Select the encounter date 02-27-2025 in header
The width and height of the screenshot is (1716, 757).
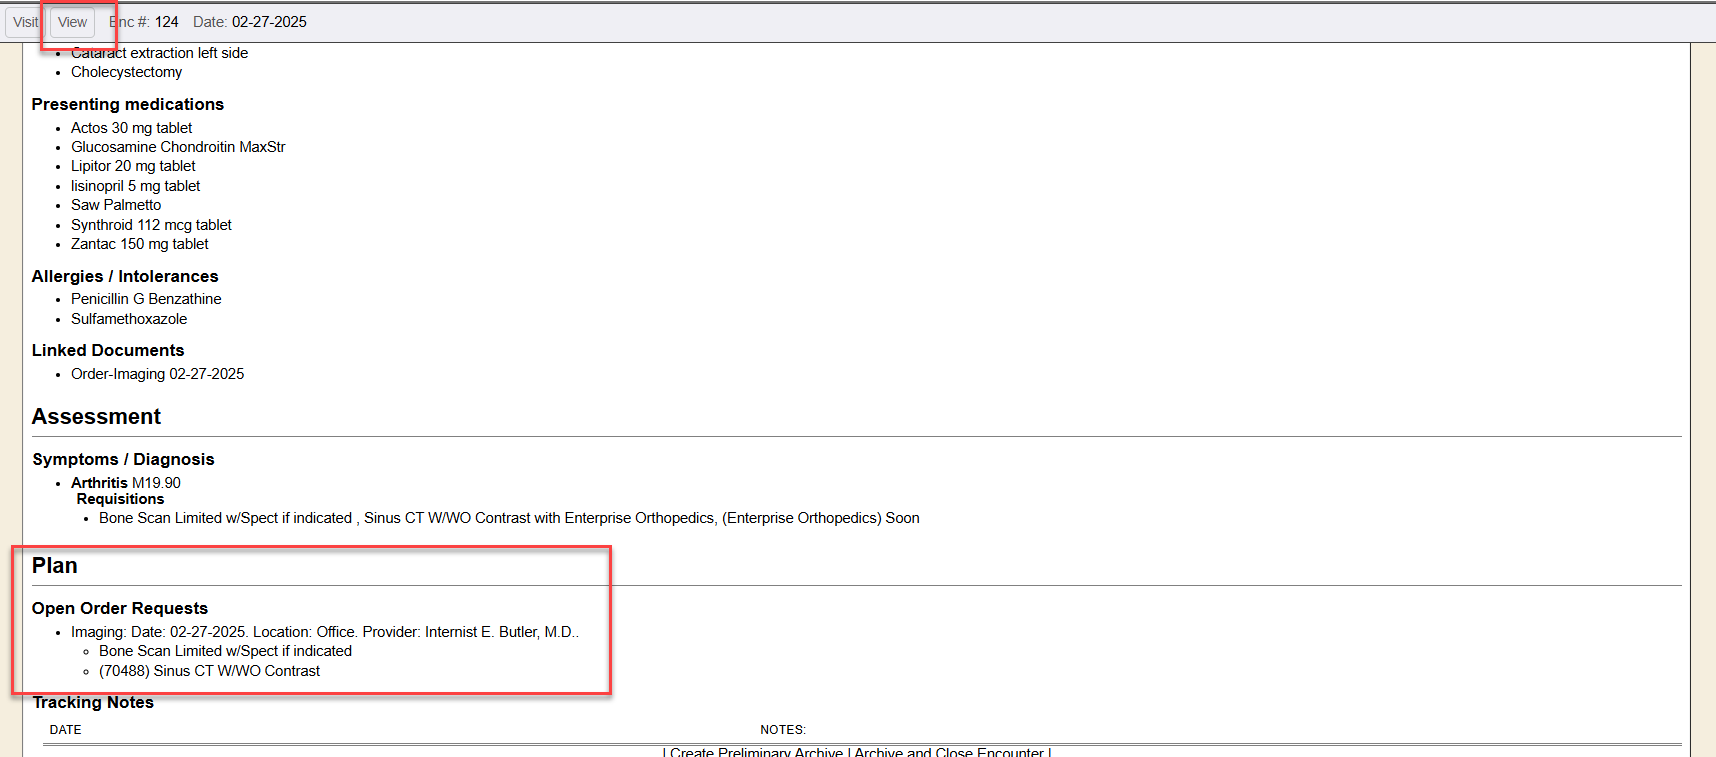tap(269, 22)
